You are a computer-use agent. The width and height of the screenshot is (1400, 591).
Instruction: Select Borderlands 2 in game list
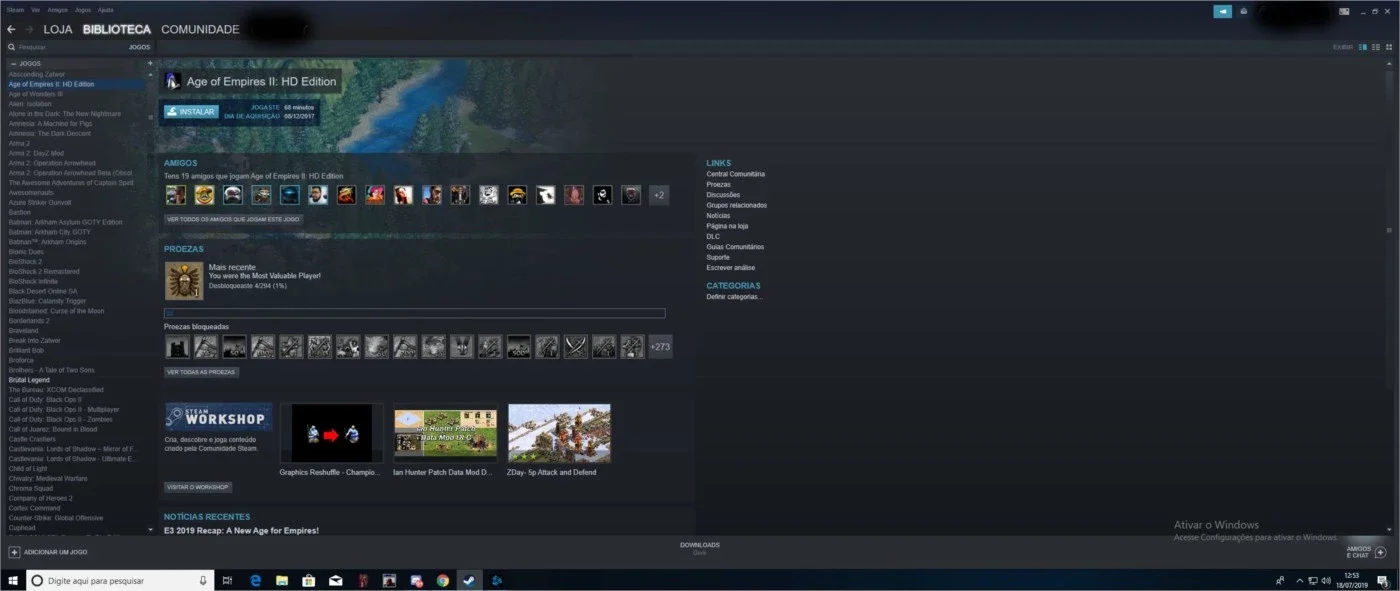29,321
